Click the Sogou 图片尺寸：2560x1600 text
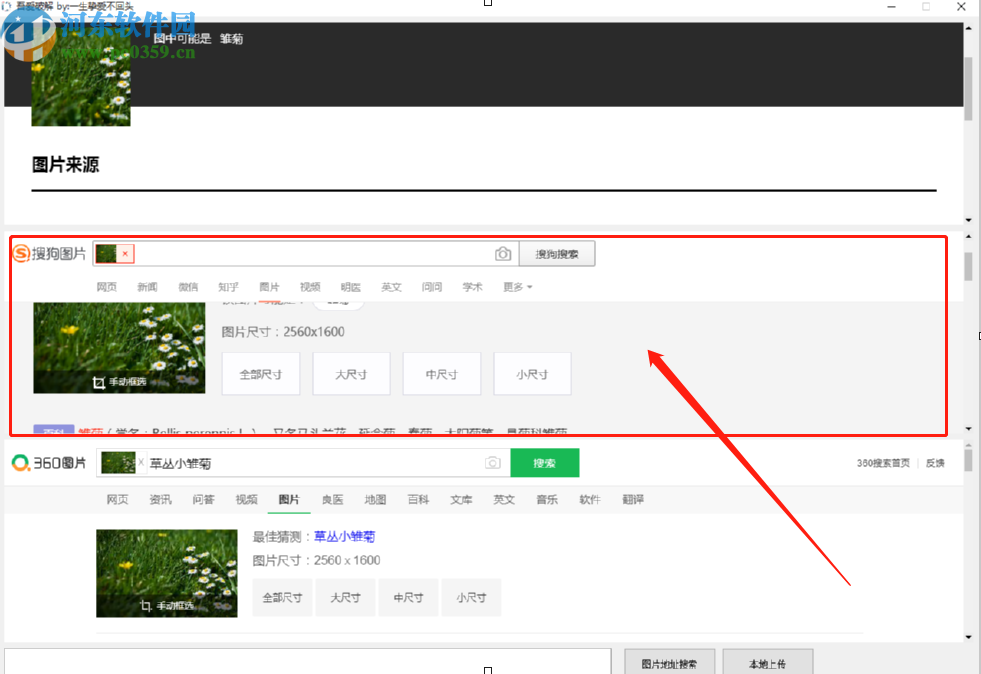Screen dimensions: 981x674 point(283,332)
